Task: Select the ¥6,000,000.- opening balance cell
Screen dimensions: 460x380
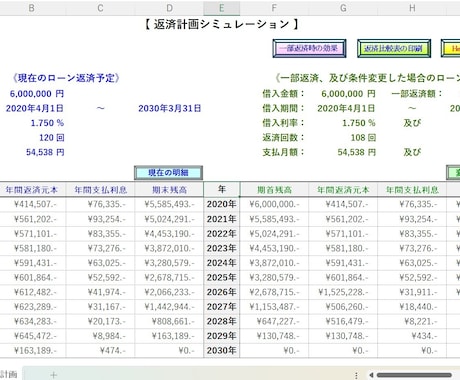Action: click(x=274, y=204)
